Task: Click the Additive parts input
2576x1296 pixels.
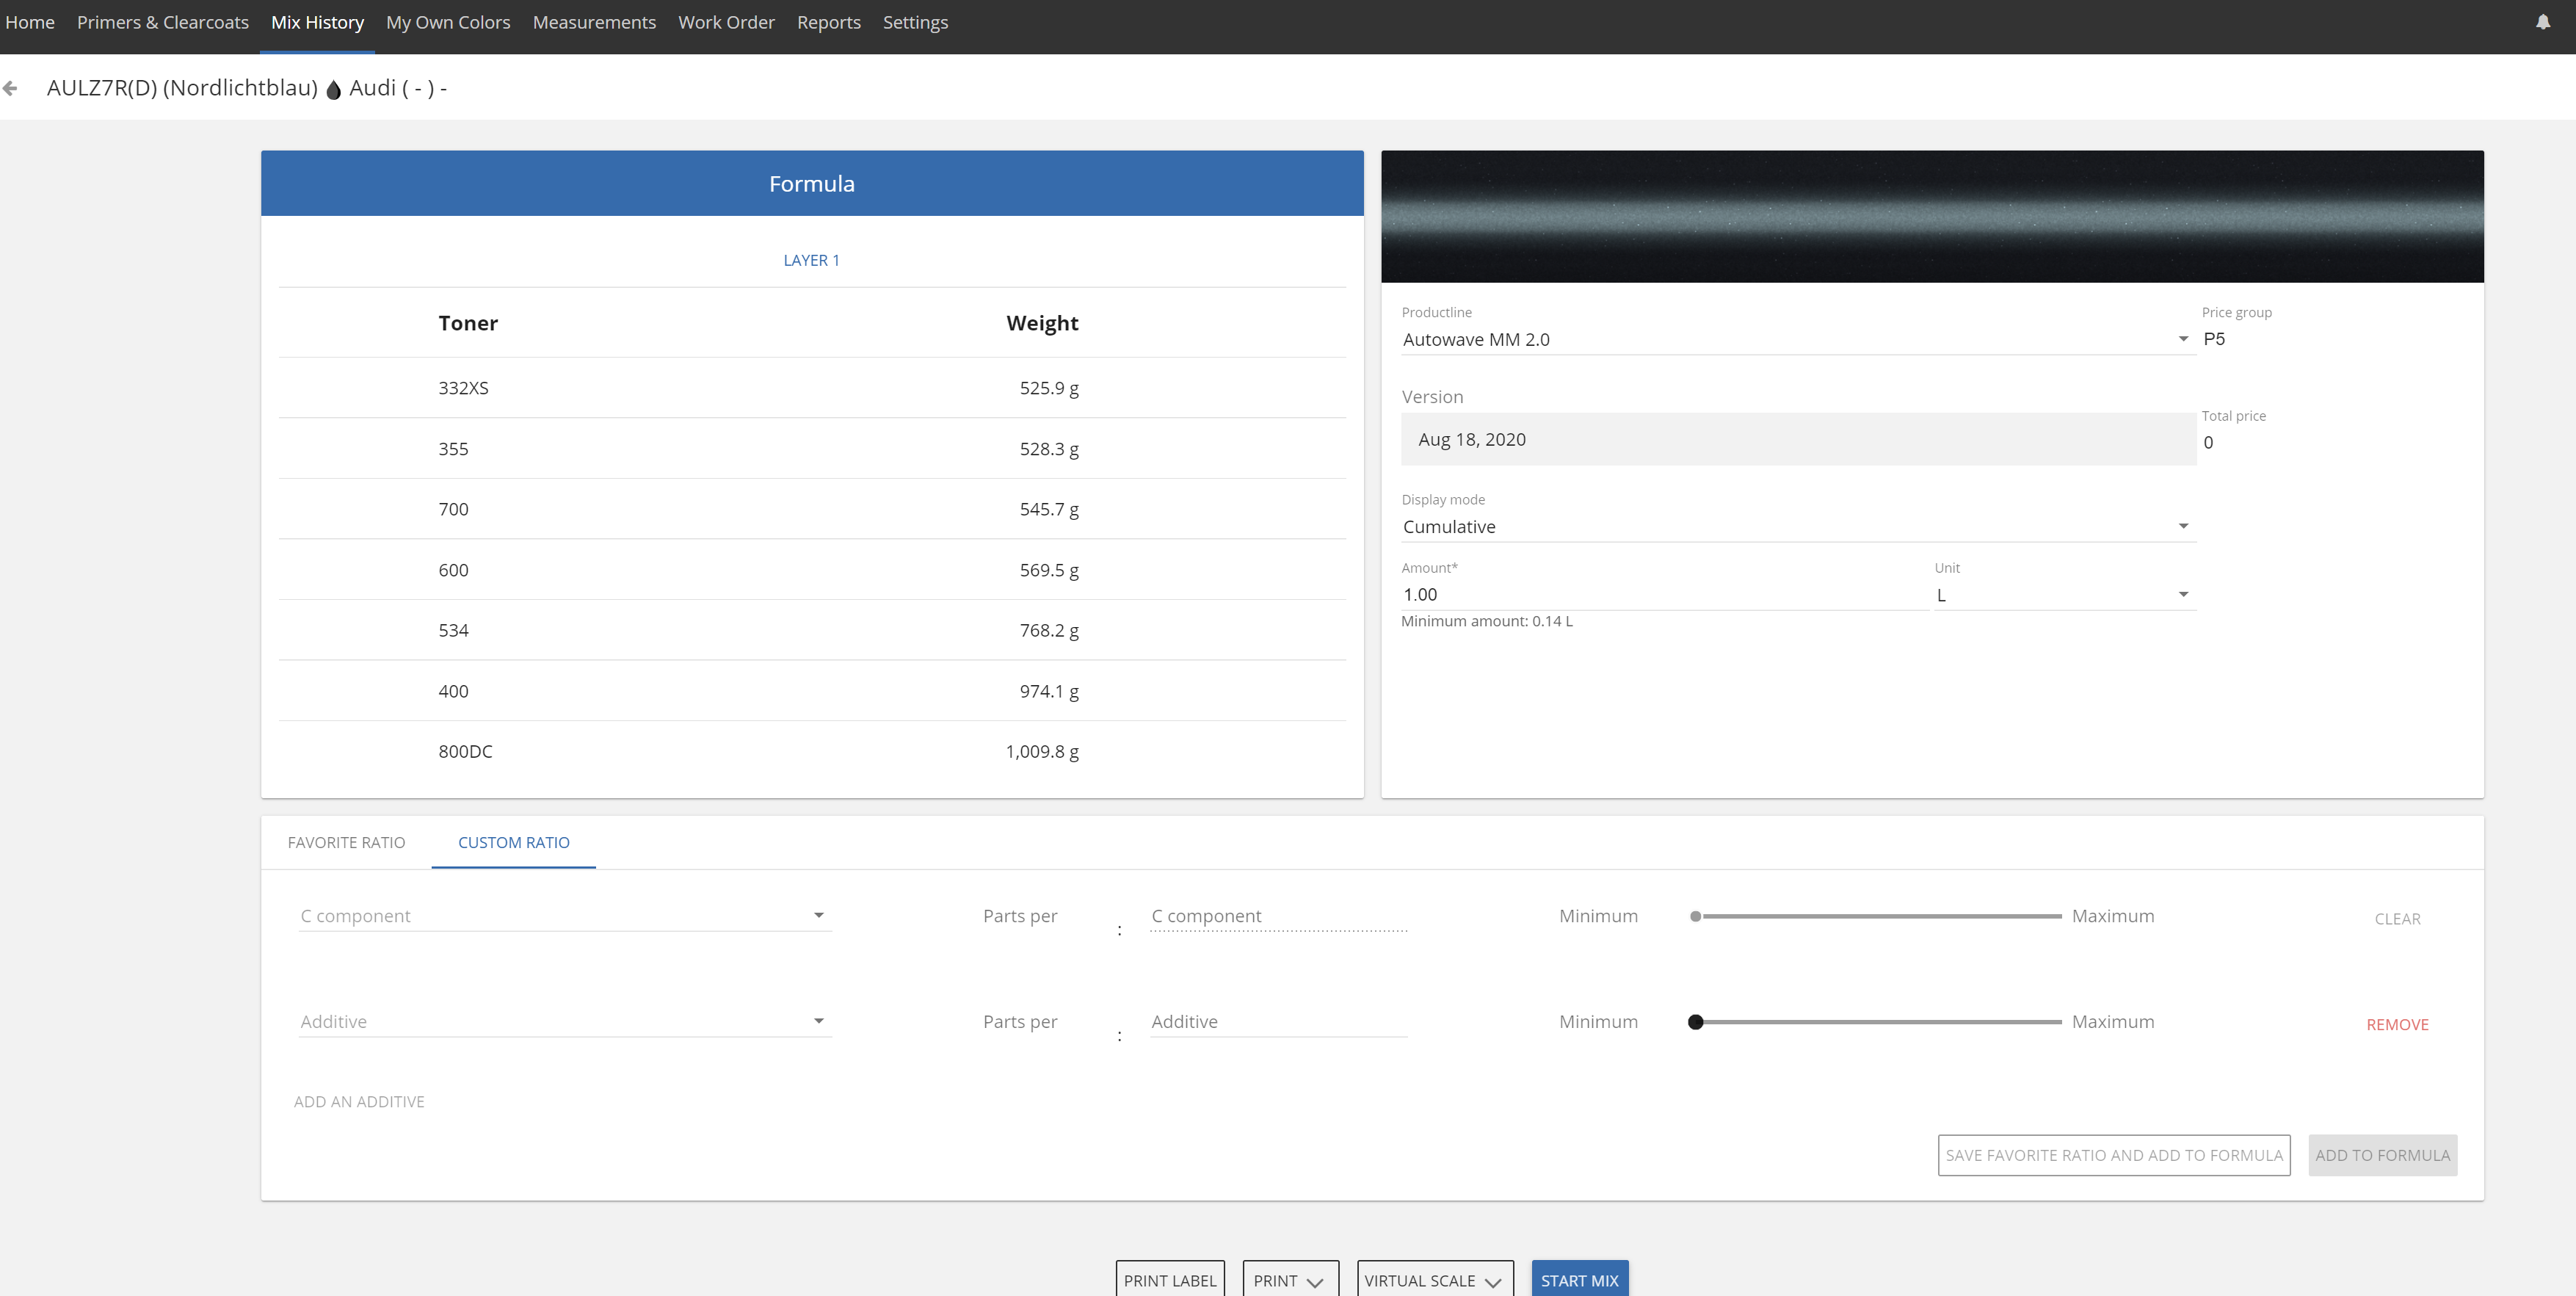Action: click(1278, 1021)
